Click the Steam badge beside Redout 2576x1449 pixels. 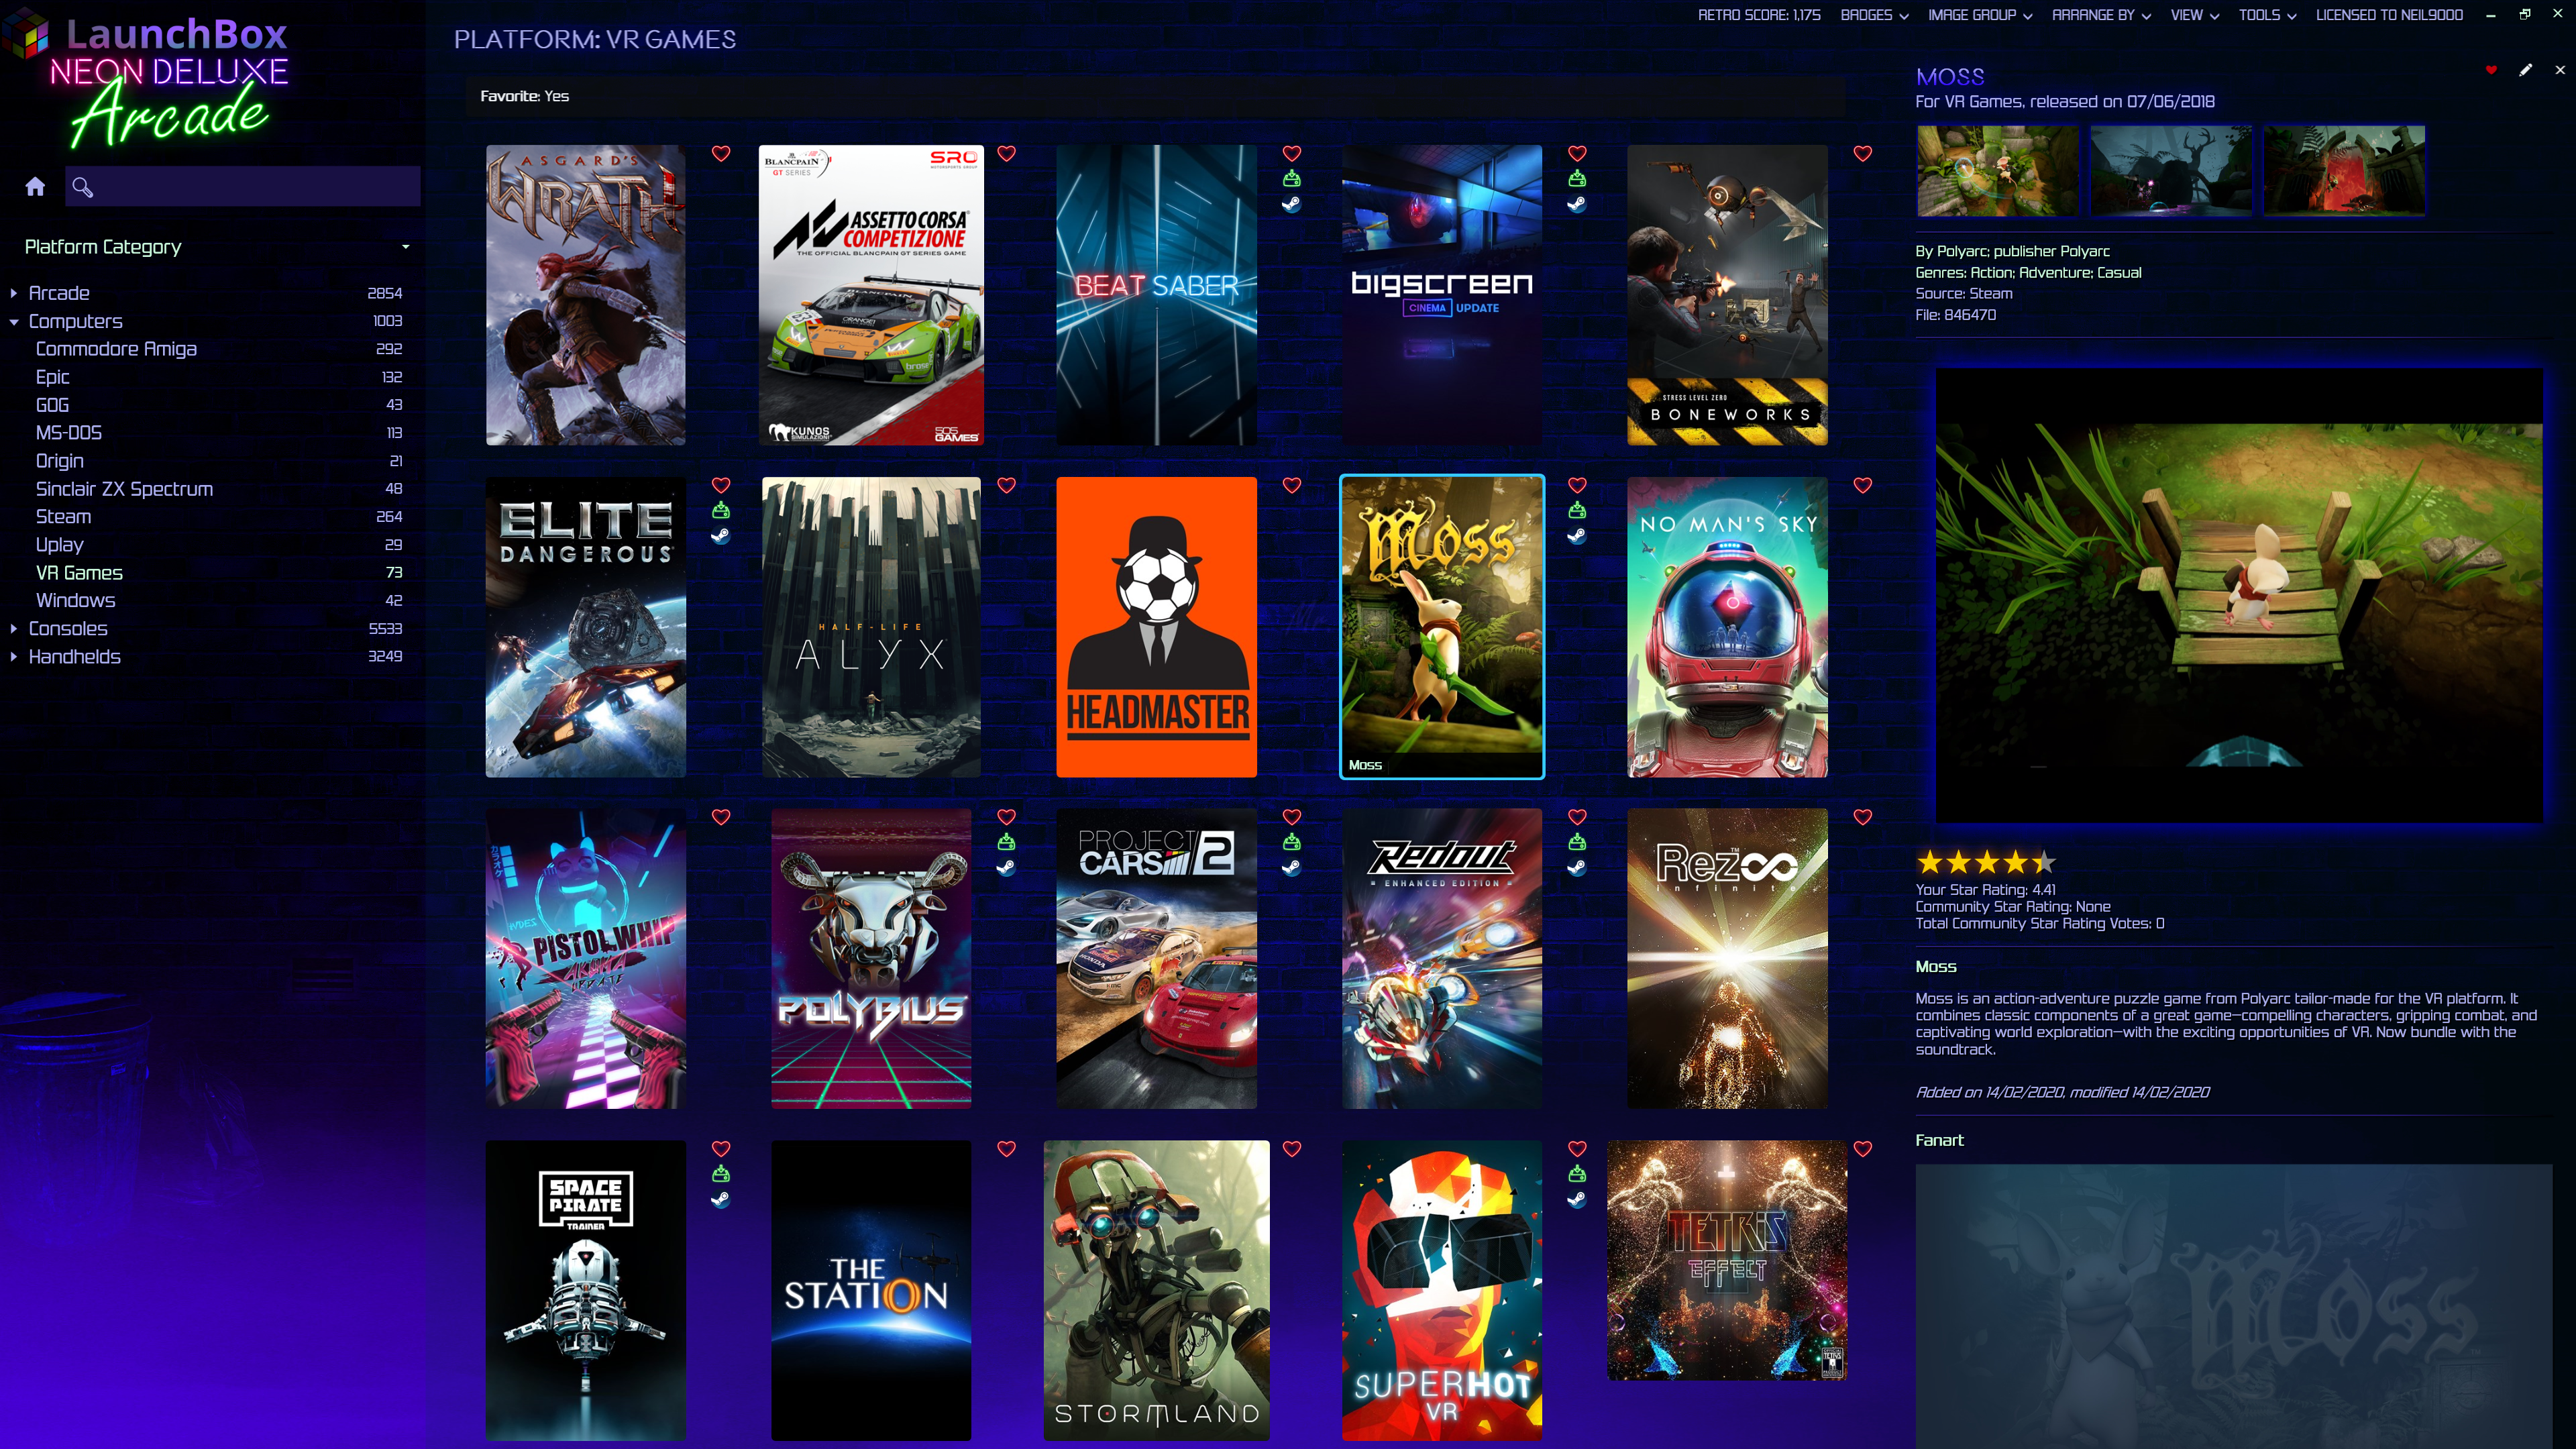point(1577,868)
